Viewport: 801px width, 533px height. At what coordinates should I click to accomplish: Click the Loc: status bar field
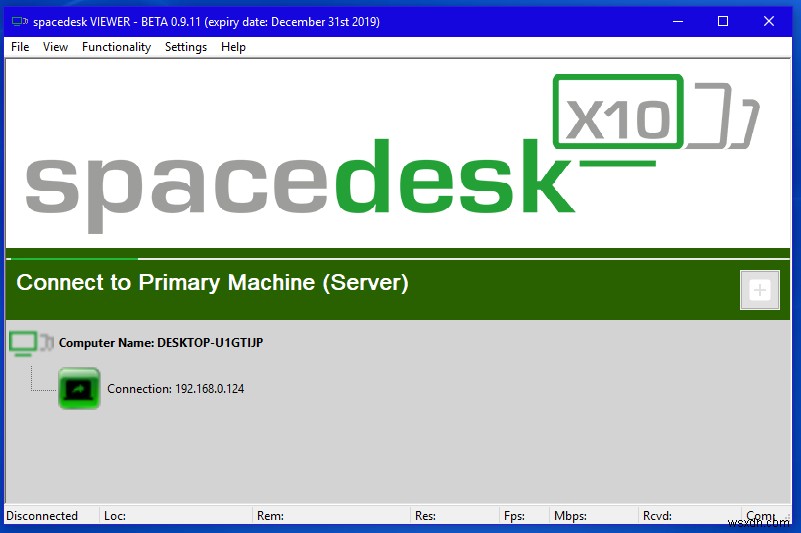point(176,516)
